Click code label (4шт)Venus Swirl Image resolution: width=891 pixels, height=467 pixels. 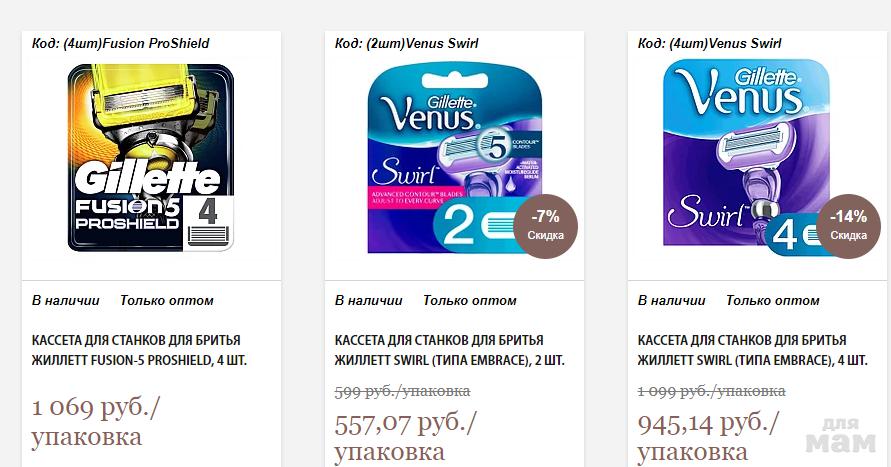(x=710, y=43)
